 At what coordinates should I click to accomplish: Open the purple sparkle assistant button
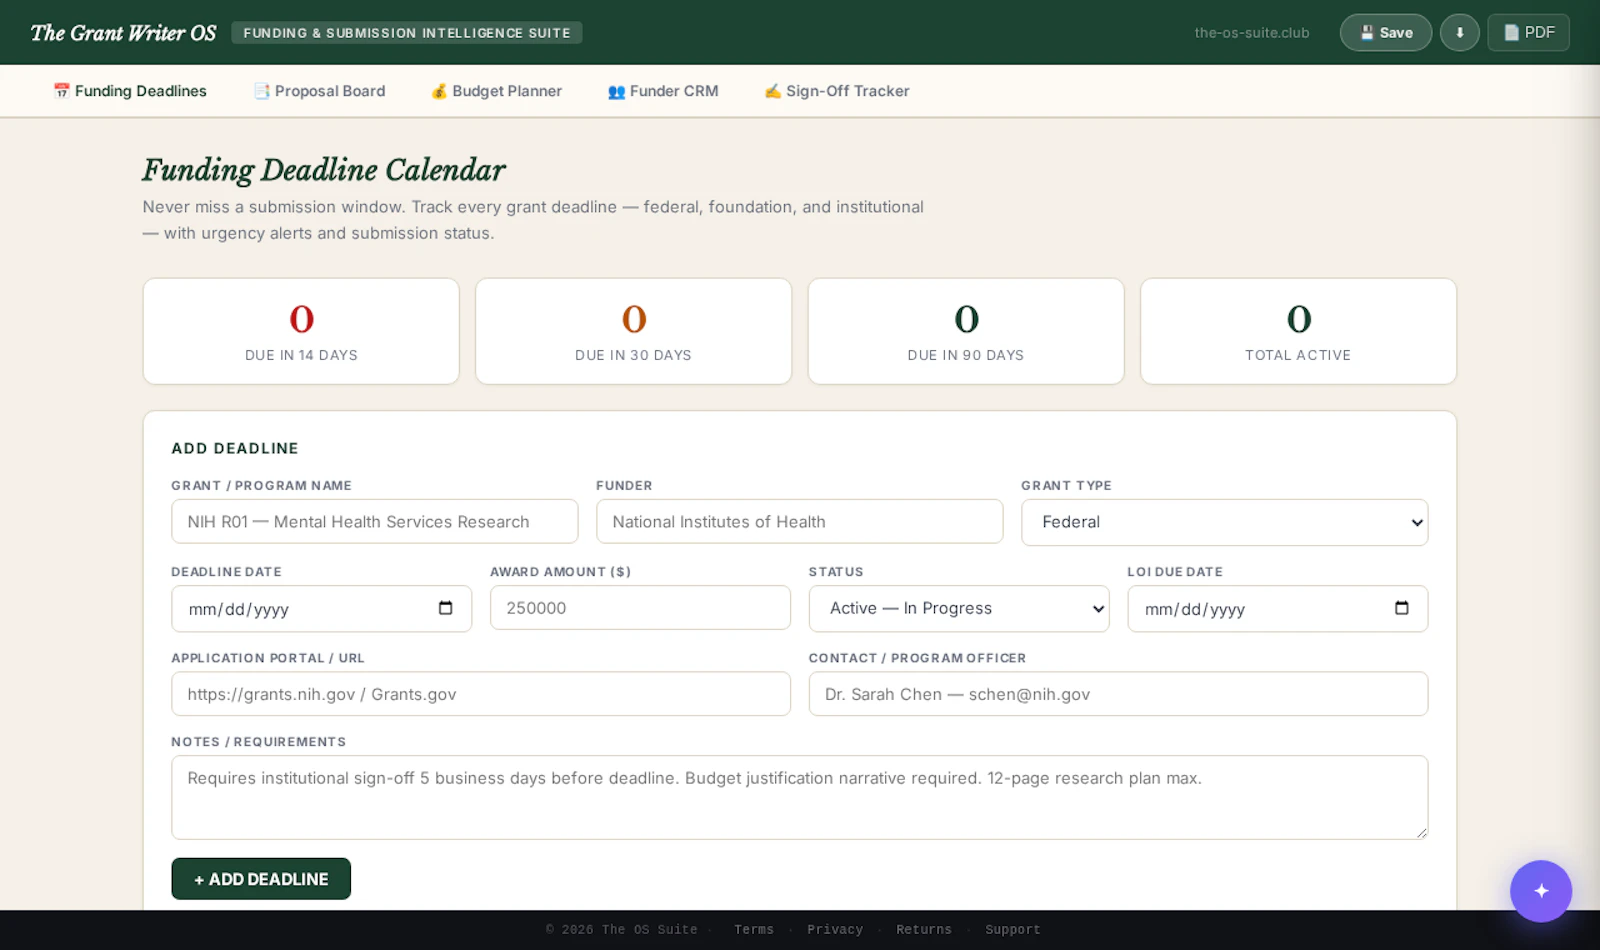[x=1540, y=891]
